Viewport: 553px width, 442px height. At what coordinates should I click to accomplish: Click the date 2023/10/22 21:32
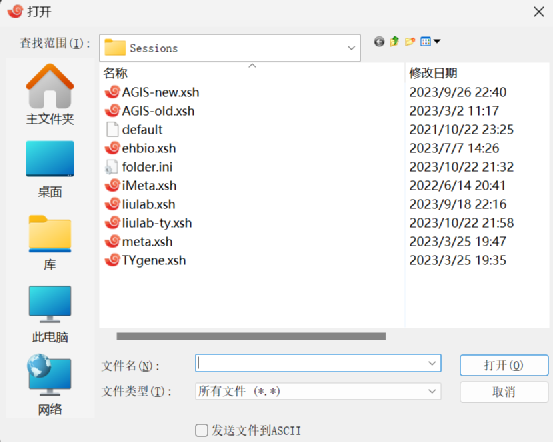coord(461,167)
